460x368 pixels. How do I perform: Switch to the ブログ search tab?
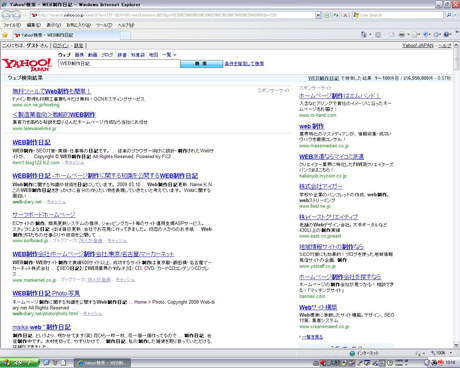(x=107, y=55)
